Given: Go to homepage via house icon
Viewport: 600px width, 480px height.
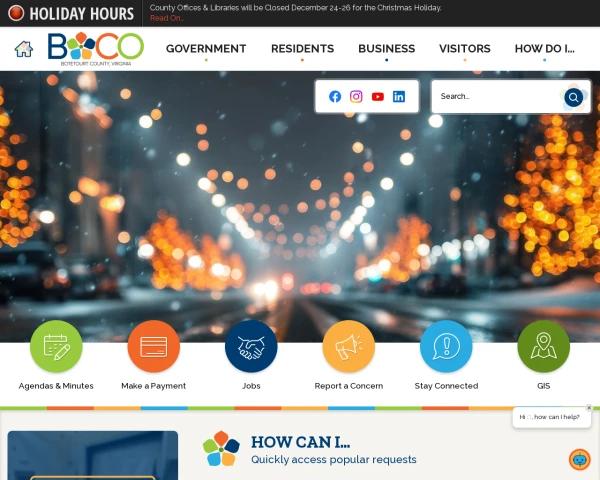Looking at the screenshot, I should pyautogui.click(x=24, y=49).
